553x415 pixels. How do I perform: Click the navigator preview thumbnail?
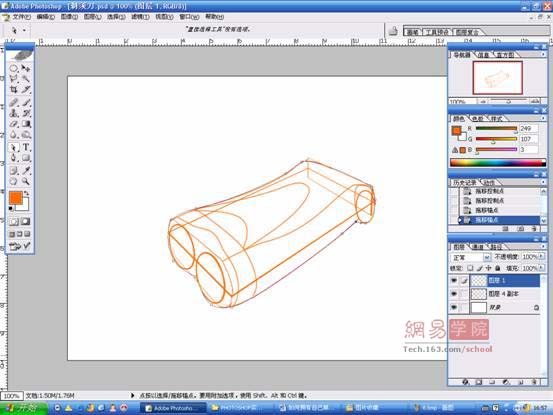coord(498,78)
